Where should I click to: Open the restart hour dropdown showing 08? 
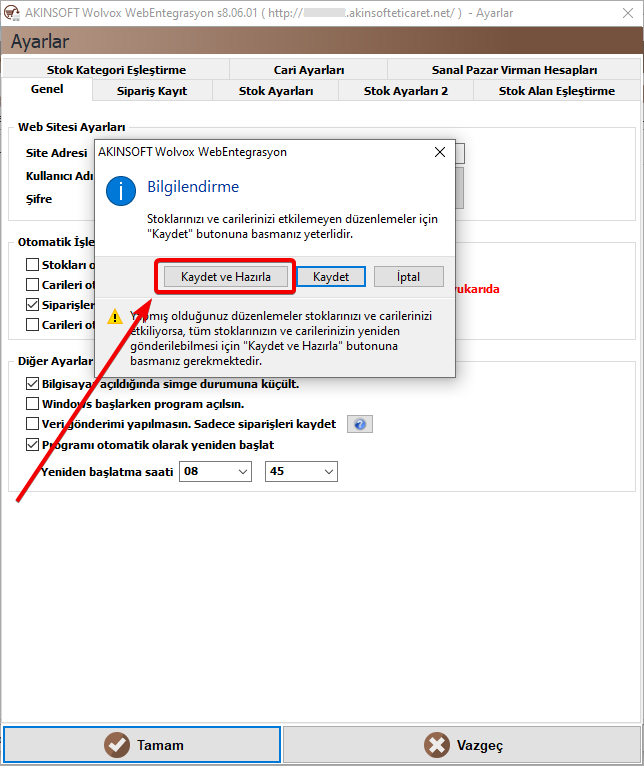[x=215, y=471]
